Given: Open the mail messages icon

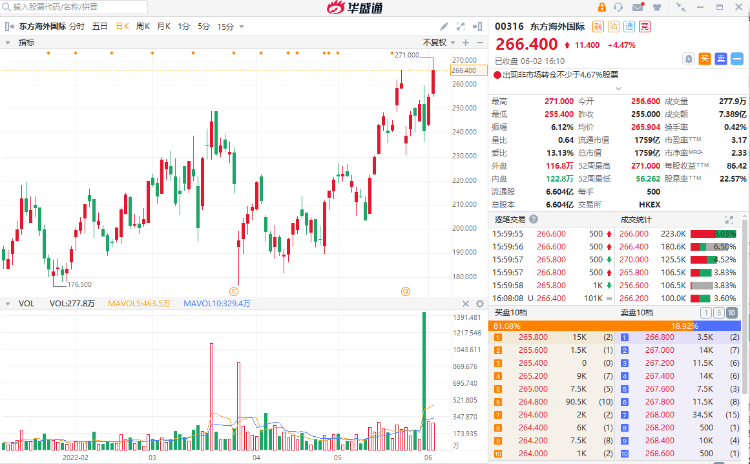Looking at the screenshot, I should [x=638, y=7].
